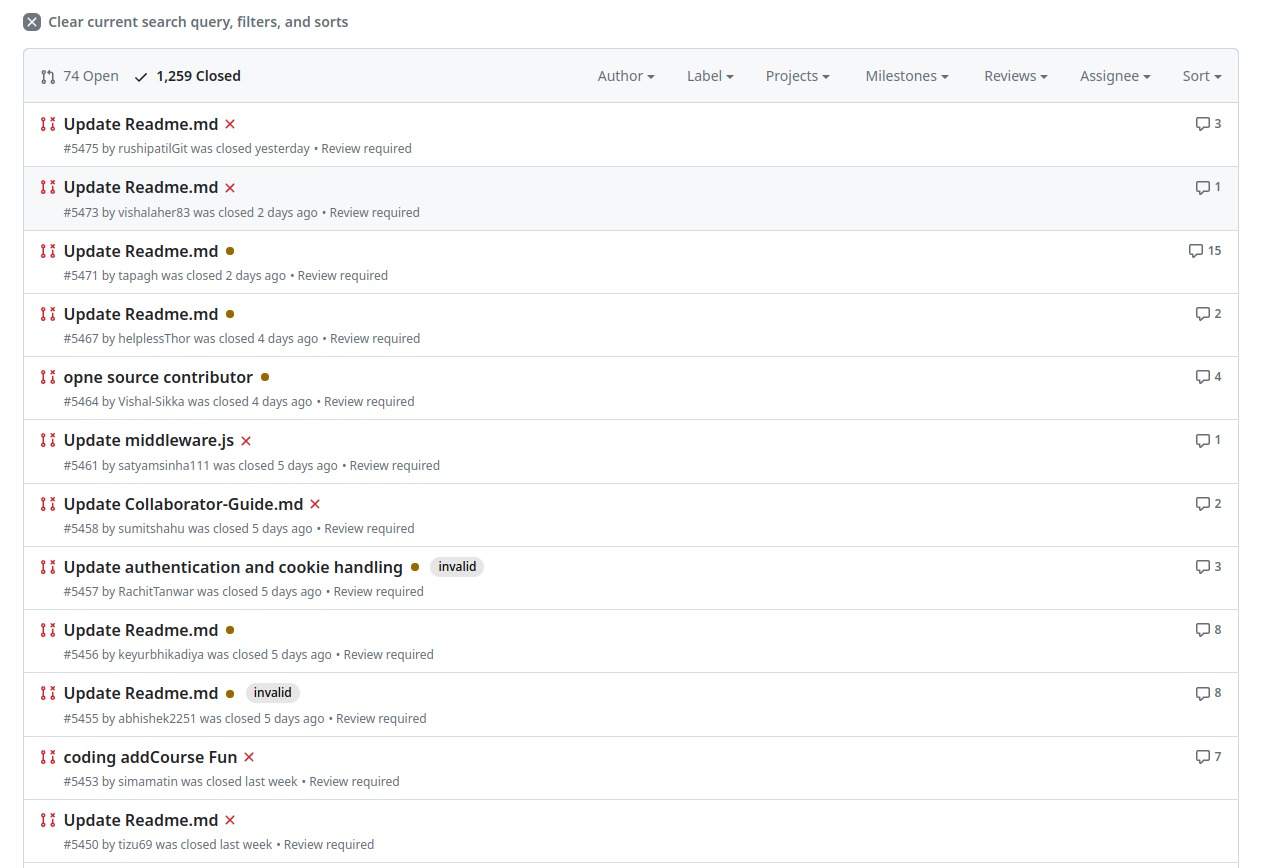Click pending status dot on opne source contributor
This screenshot has height=868, width=1276.
point(265,377)
